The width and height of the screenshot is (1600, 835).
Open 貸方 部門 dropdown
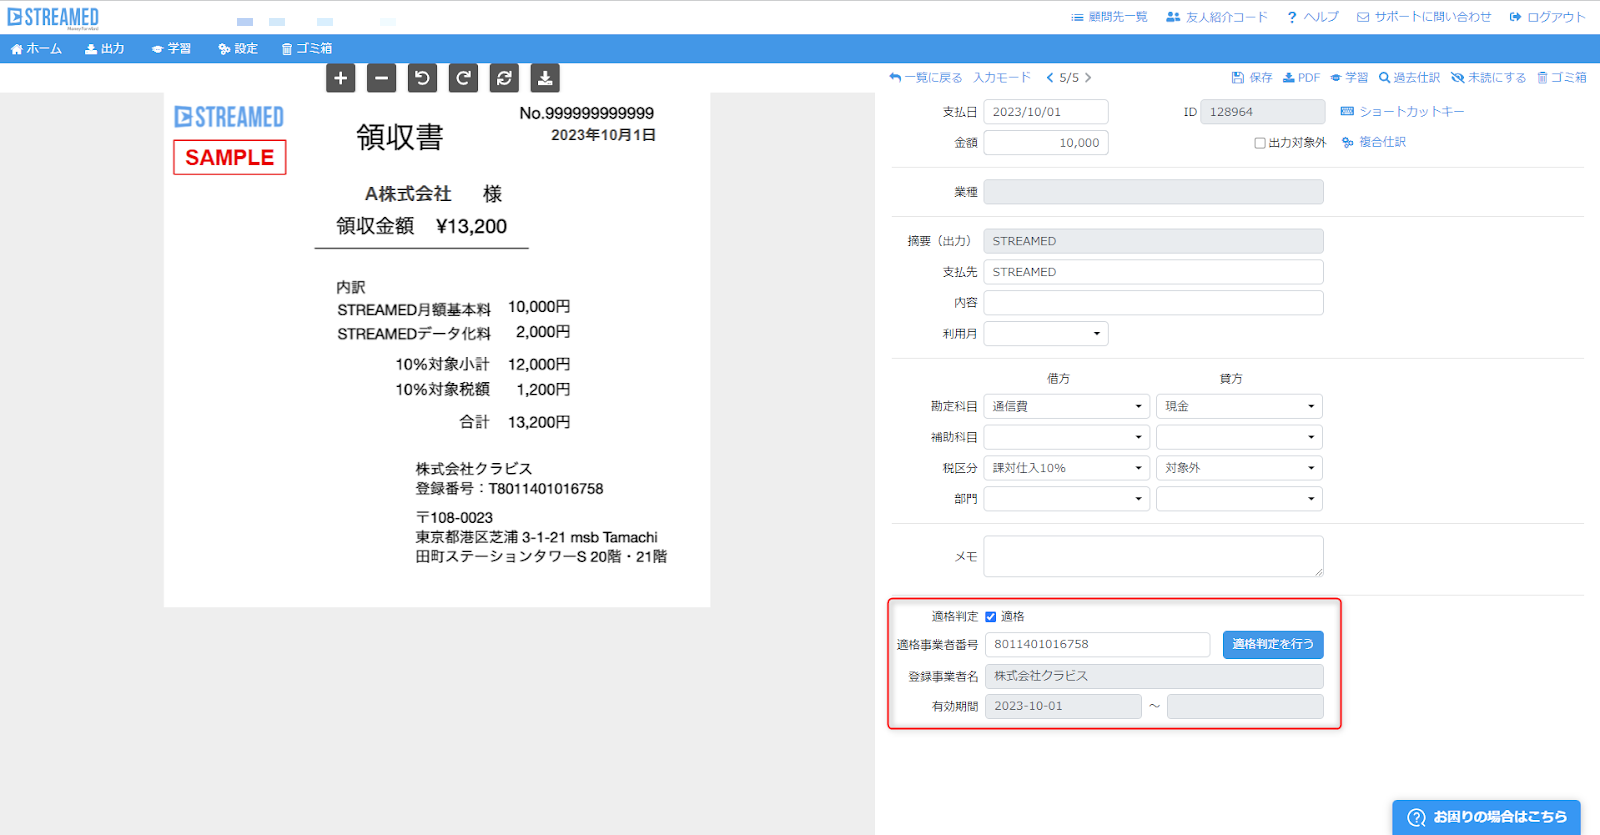pyautogui.click(x=1240, y=499)
